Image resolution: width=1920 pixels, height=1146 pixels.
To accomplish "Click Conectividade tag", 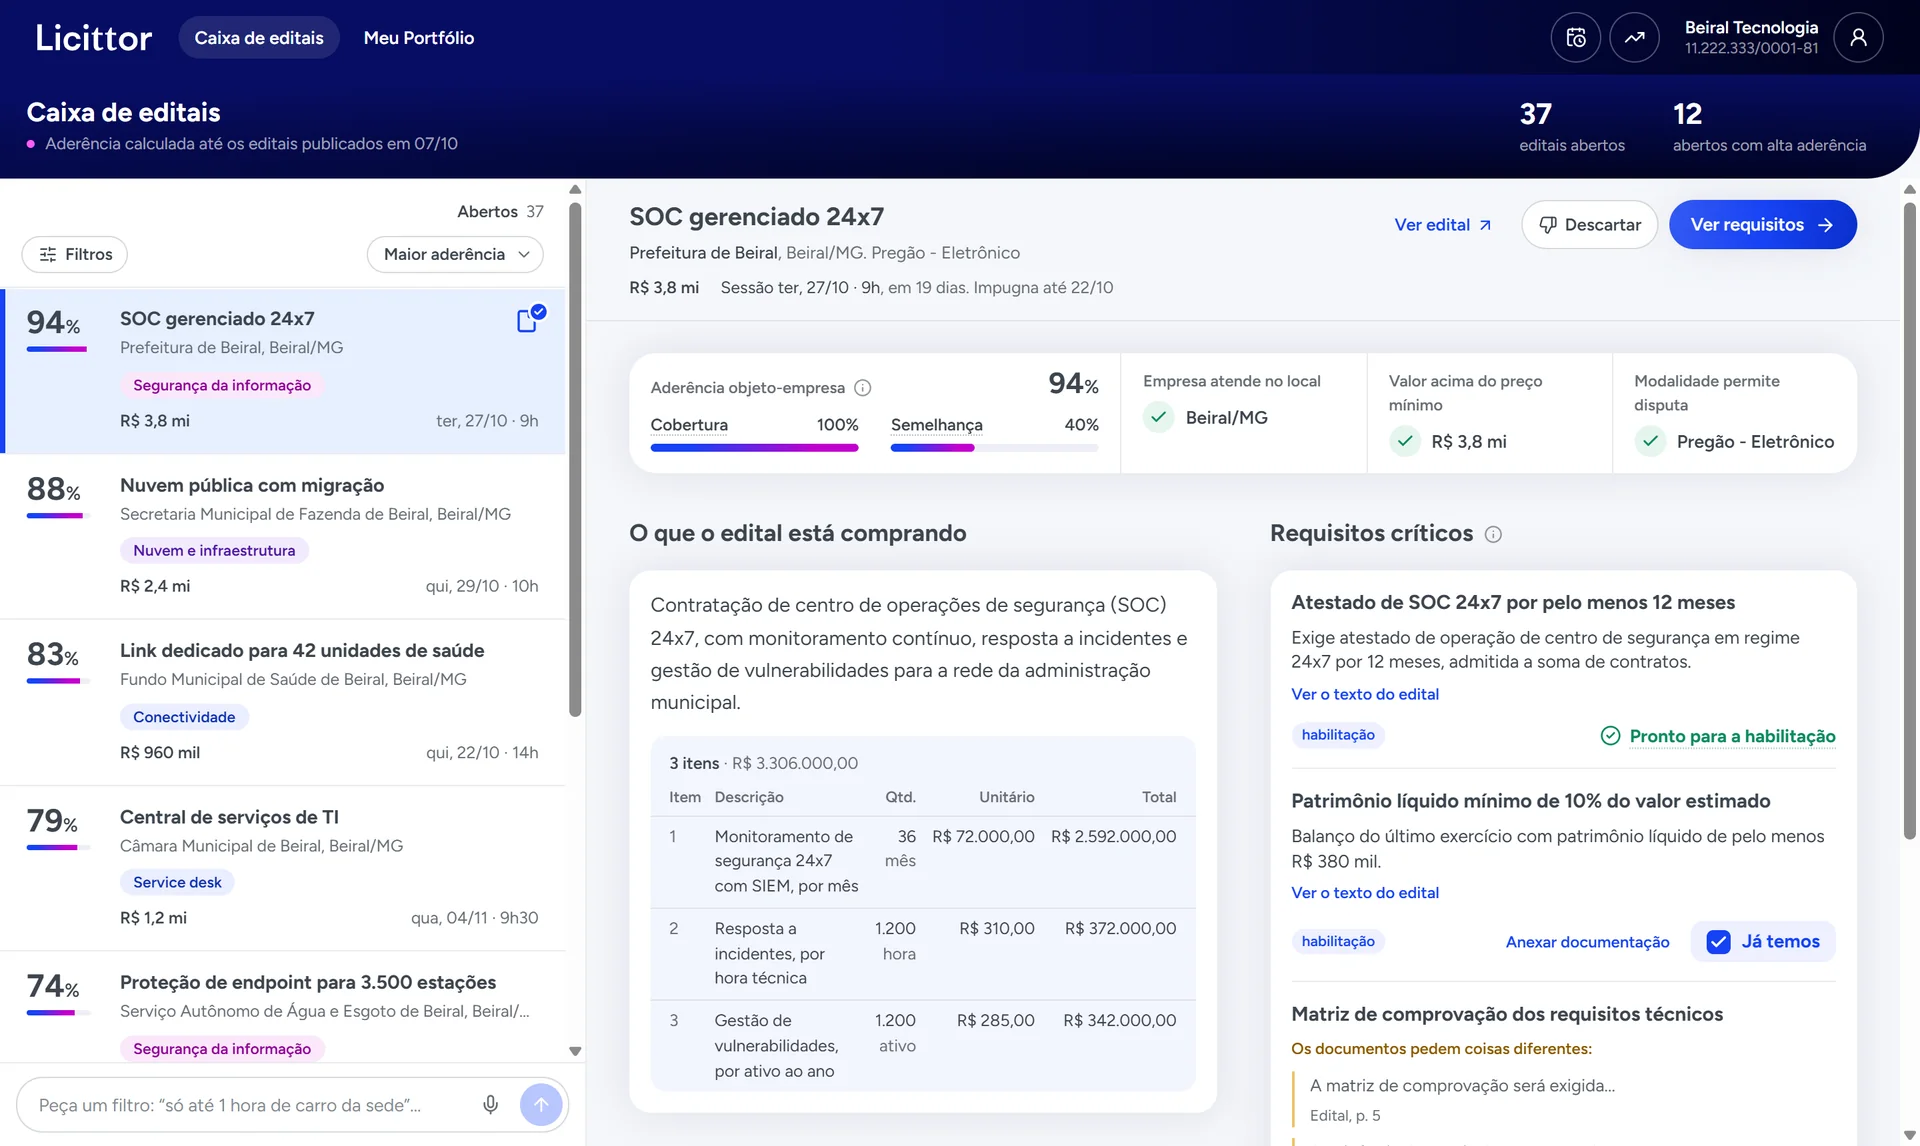I will (x=184, y=717).
